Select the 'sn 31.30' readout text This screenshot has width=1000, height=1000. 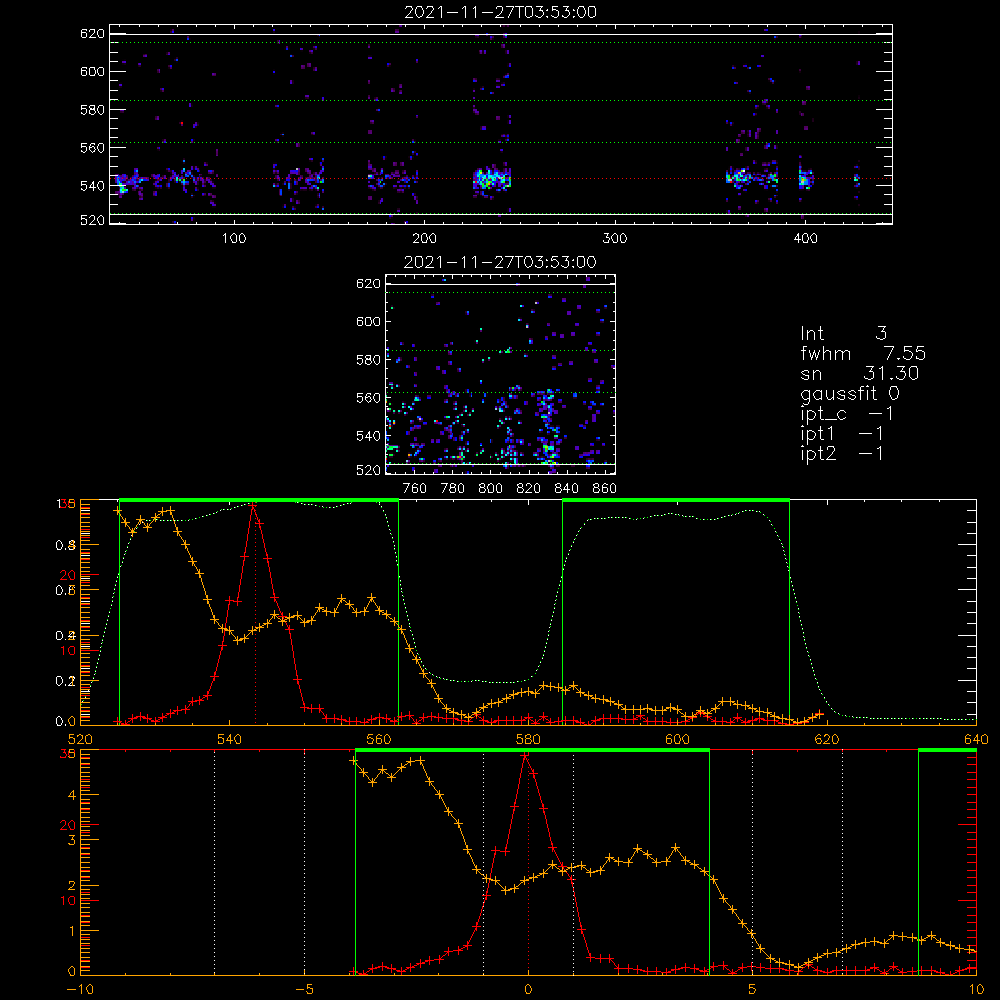point(860,373)
